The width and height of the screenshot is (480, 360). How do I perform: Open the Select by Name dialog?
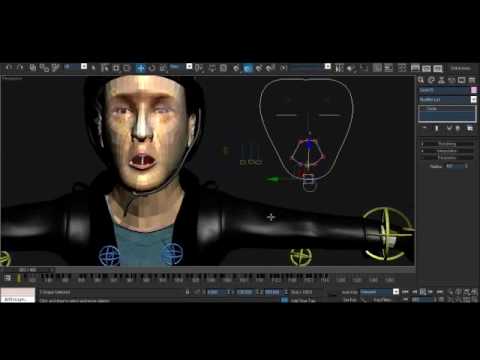click(x=105, y=68)
